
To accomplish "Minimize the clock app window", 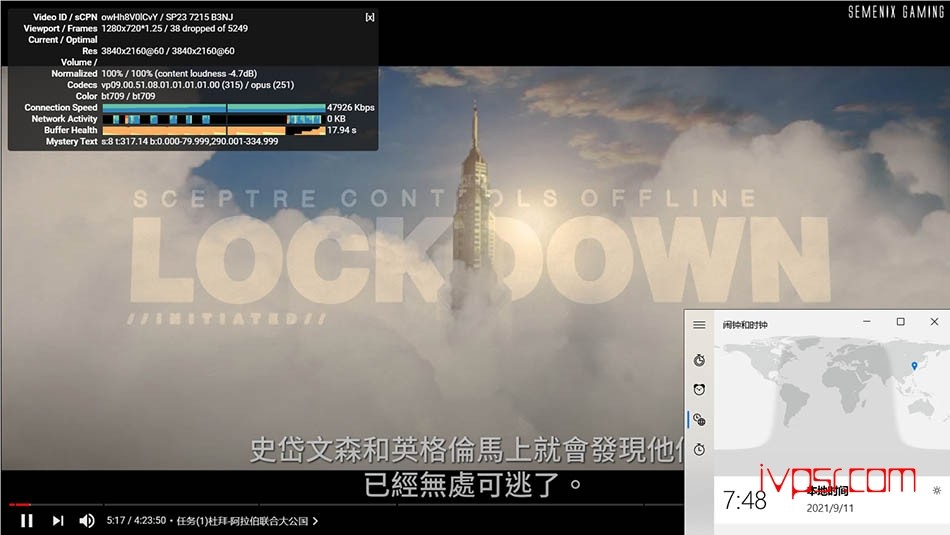I will tap(867, 322).
